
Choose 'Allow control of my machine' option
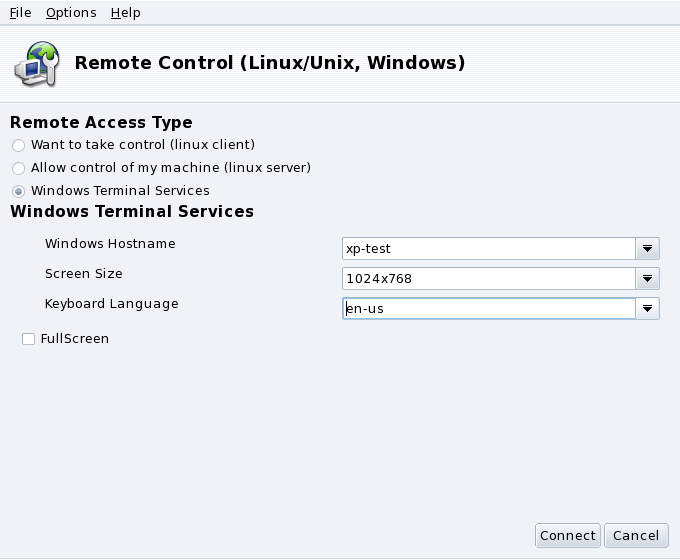click(19, 168)
